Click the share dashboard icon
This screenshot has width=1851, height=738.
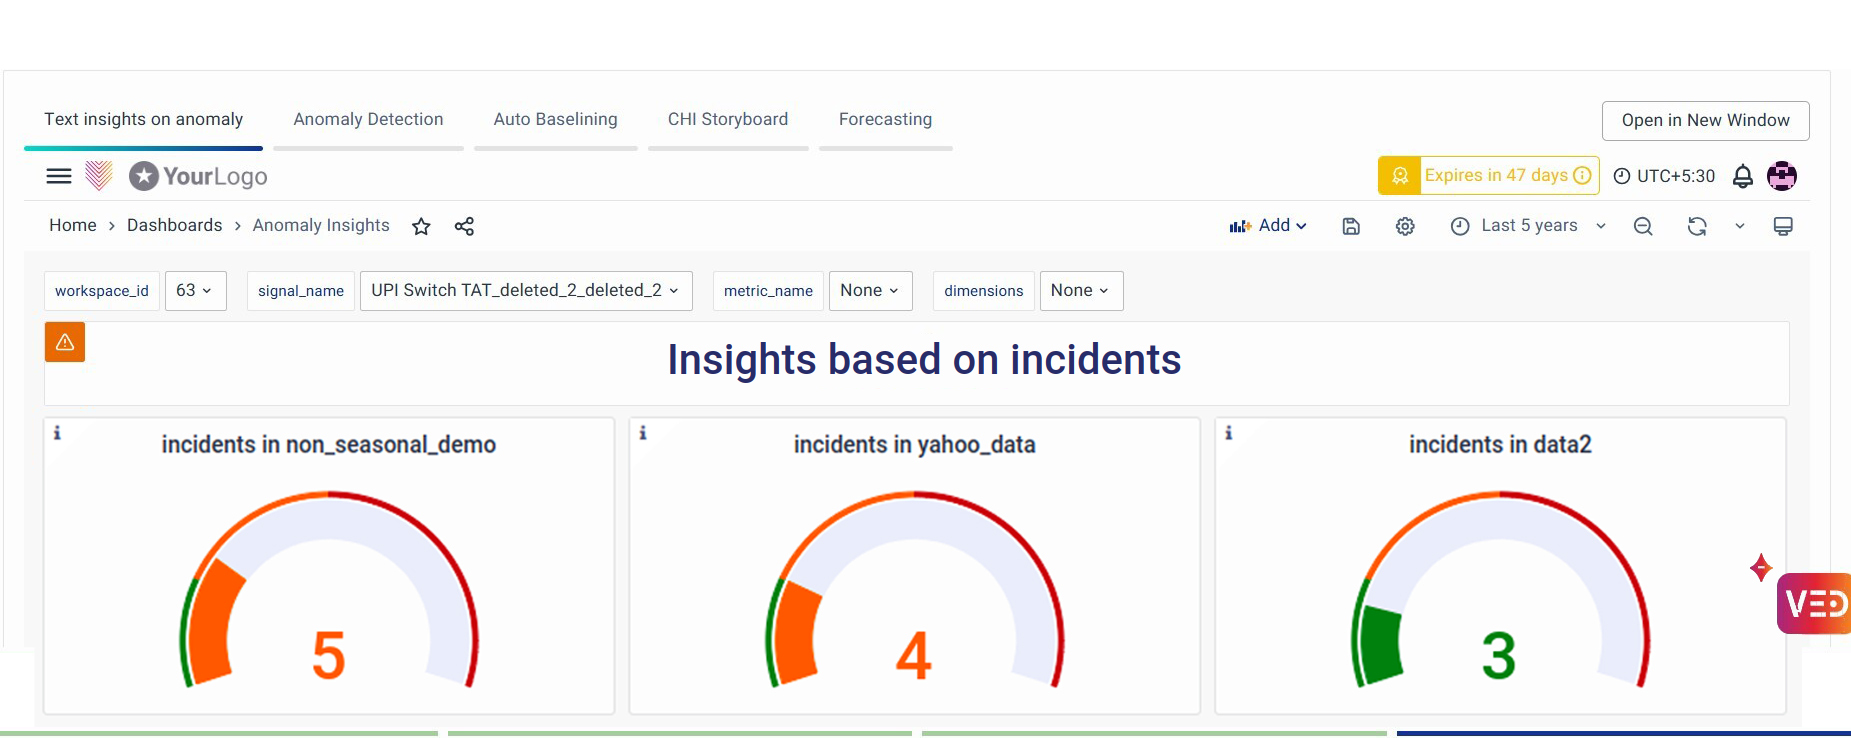click(464, 227)
